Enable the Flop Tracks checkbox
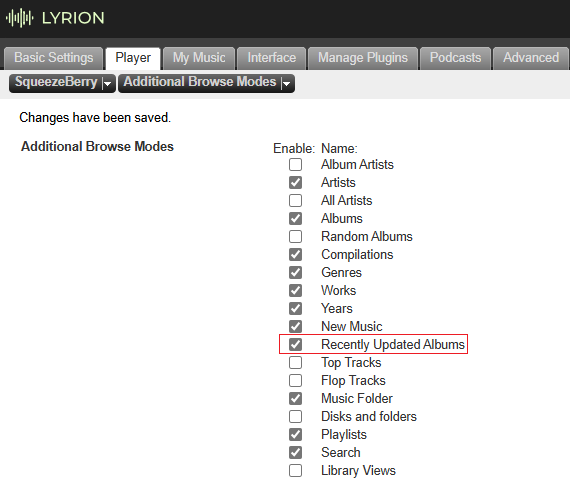The height and width of the screenshot is (488, 570). pos(296,380)
